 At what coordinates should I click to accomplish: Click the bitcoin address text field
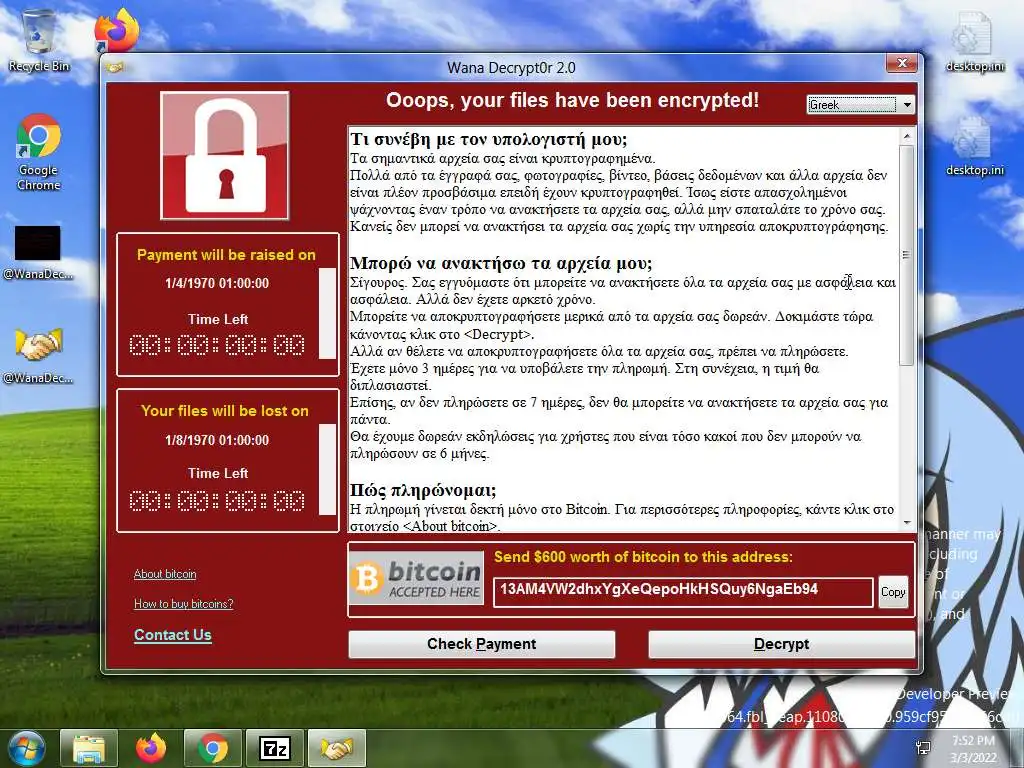tap(682, 592)
